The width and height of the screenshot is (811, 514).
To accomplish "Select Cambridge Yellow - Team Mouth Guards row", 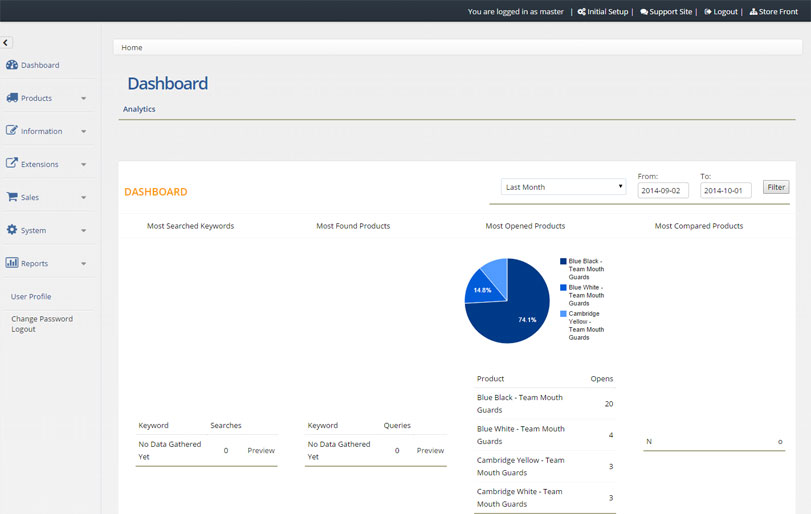I will point(545,466).
